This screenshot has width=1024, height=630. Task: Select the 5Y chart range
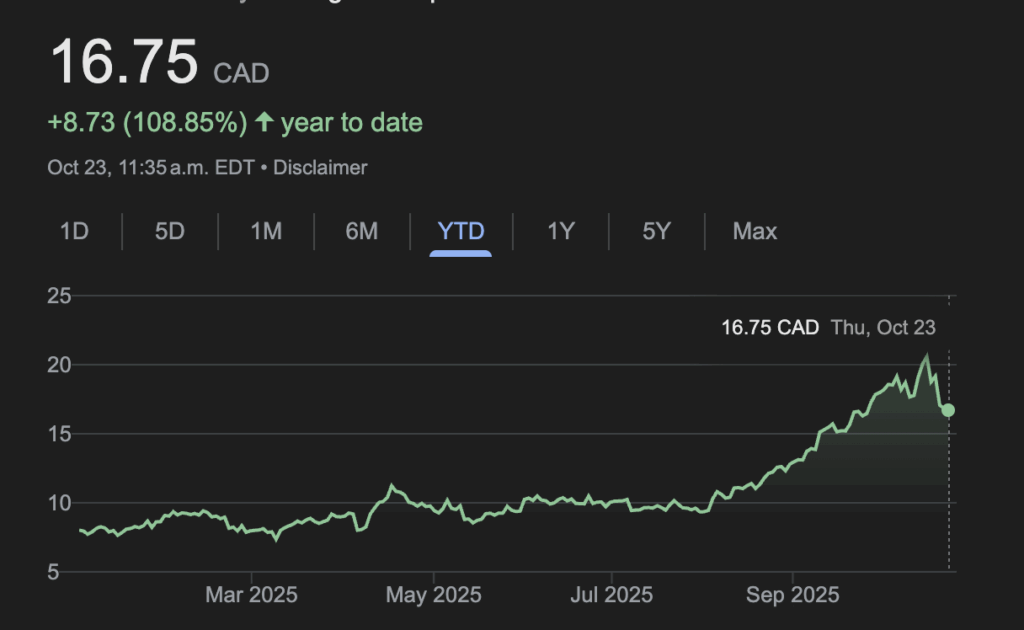pos(656,232)
